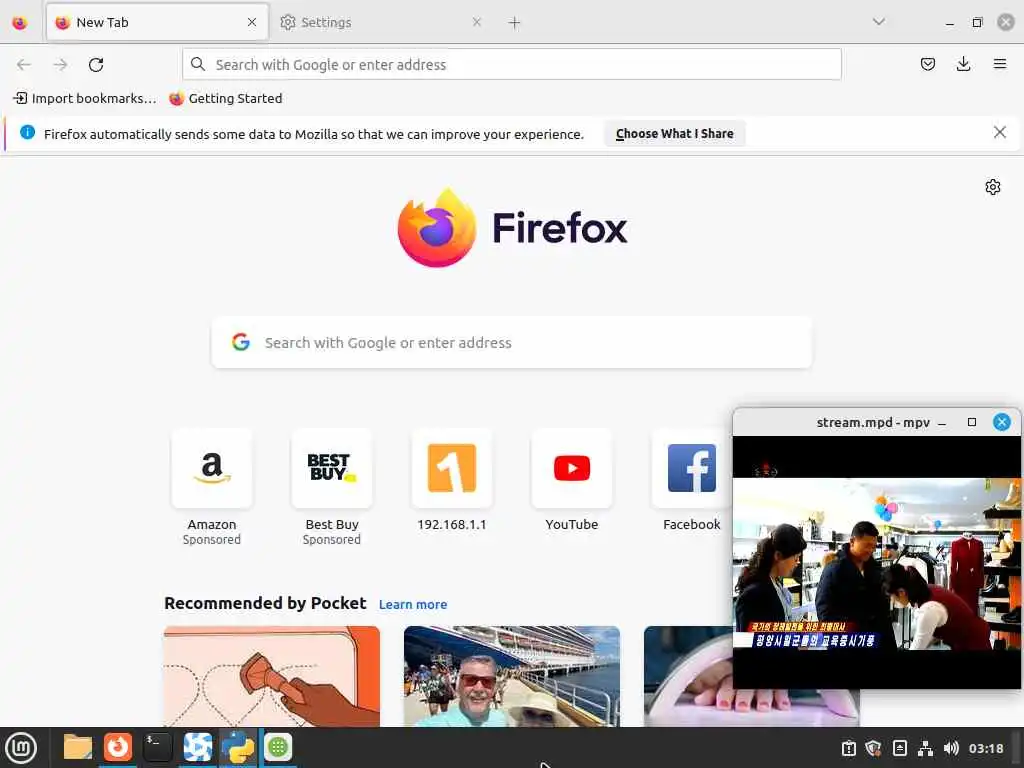Click the Python taskbar icon
This screenshot has height=768, width=1024.
[238, 747]
